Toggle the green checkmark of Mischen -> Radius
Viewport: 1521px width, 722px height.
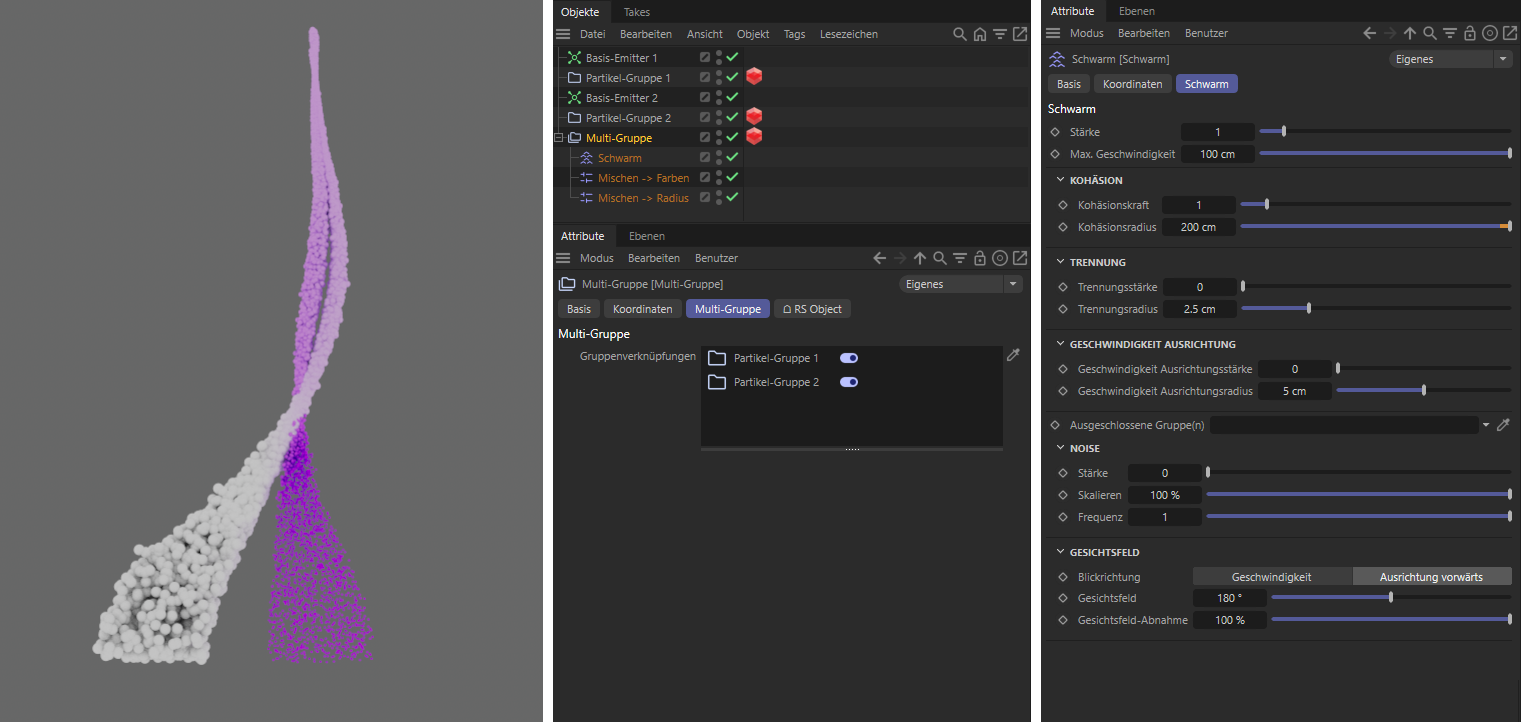(x=732, y=198)
